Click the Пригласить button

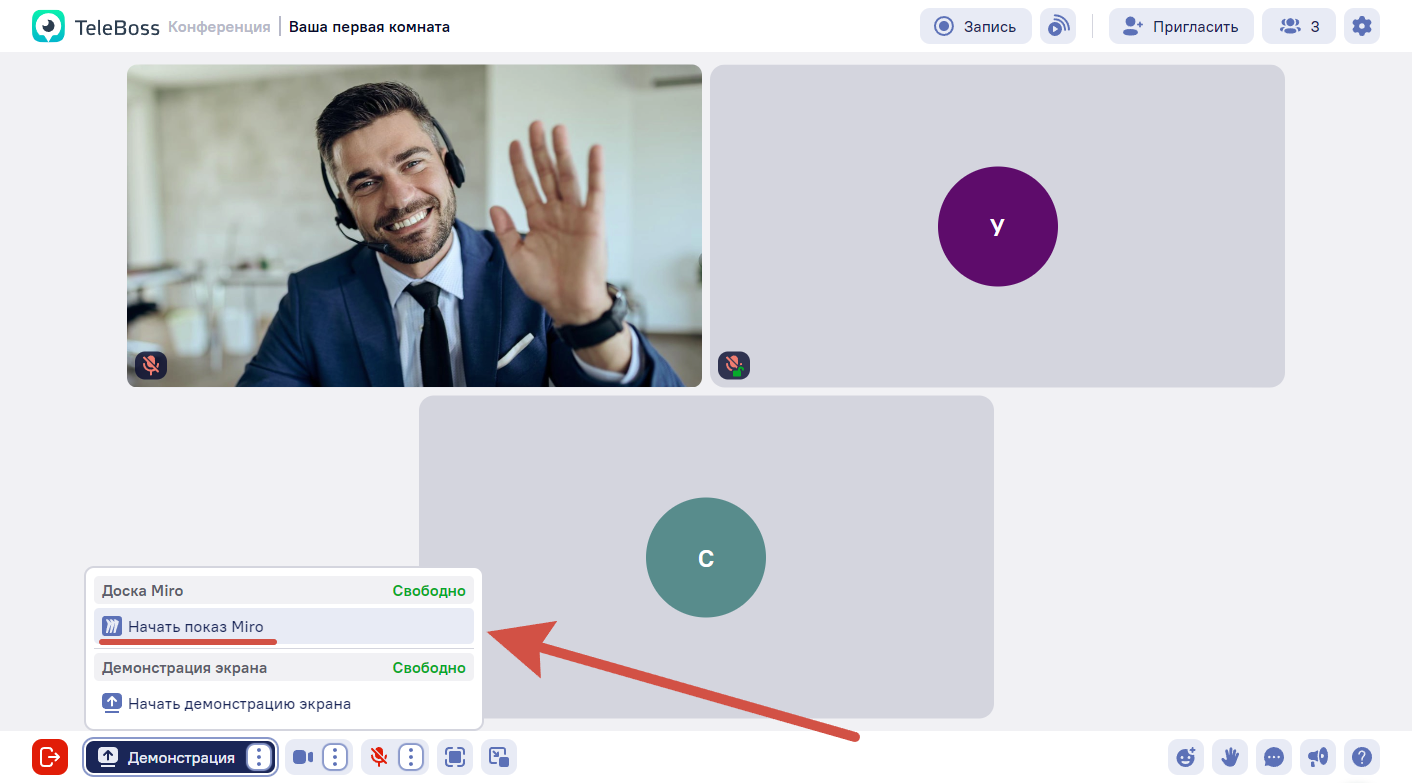(x=1181, y=27)
